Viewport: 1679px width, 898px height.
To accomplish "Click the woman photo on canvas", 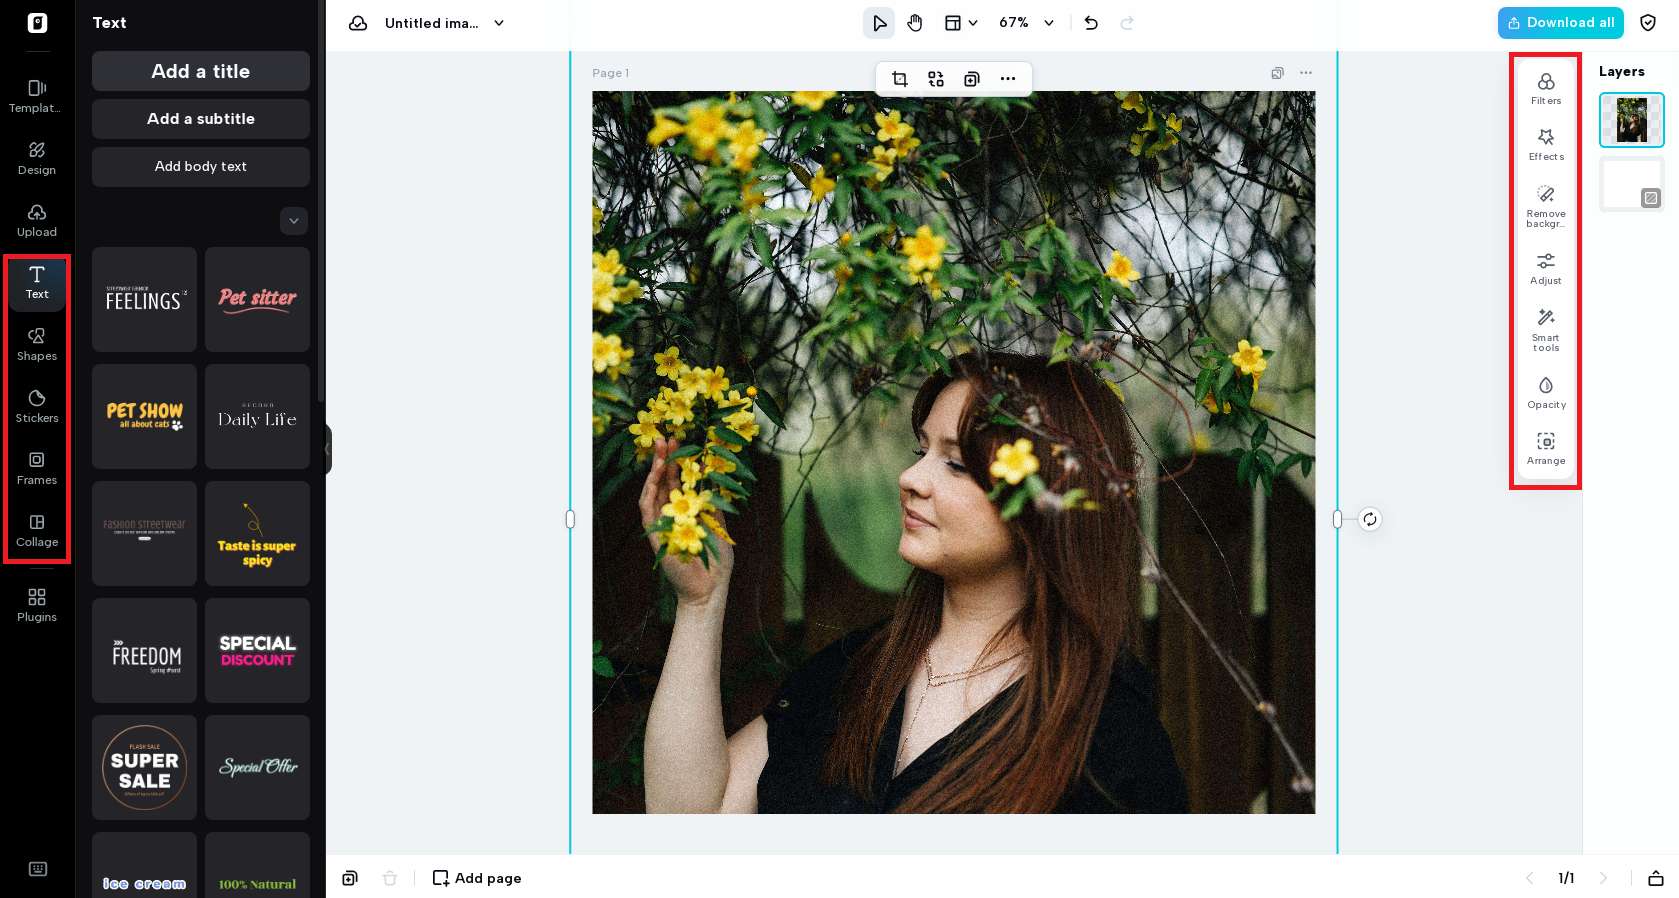I will (954, 453).
